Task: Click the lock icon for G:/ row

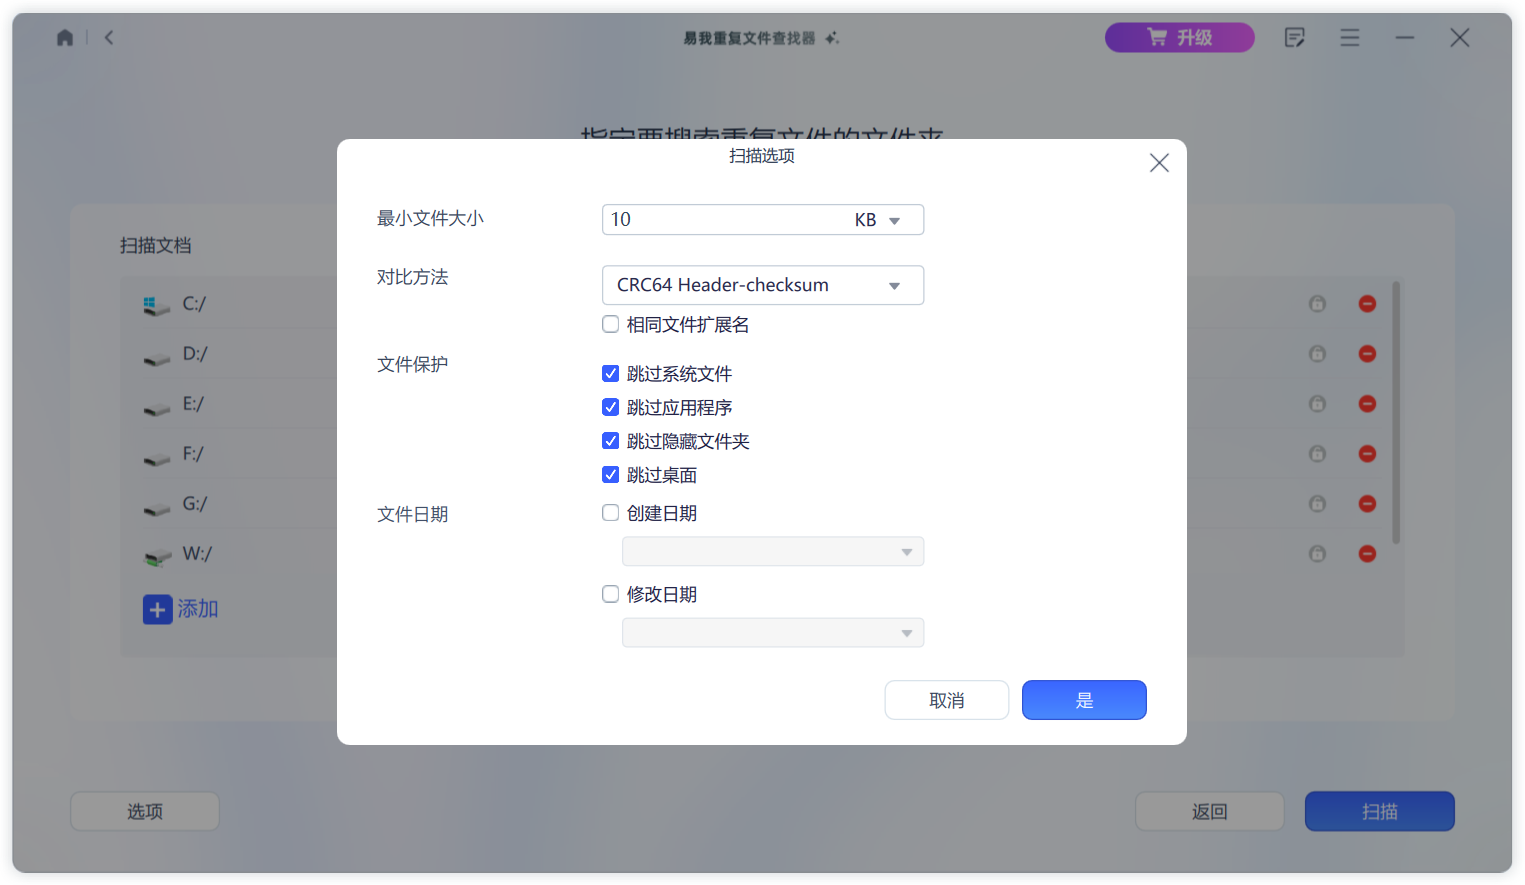Action: click(x=1317, y=504)
